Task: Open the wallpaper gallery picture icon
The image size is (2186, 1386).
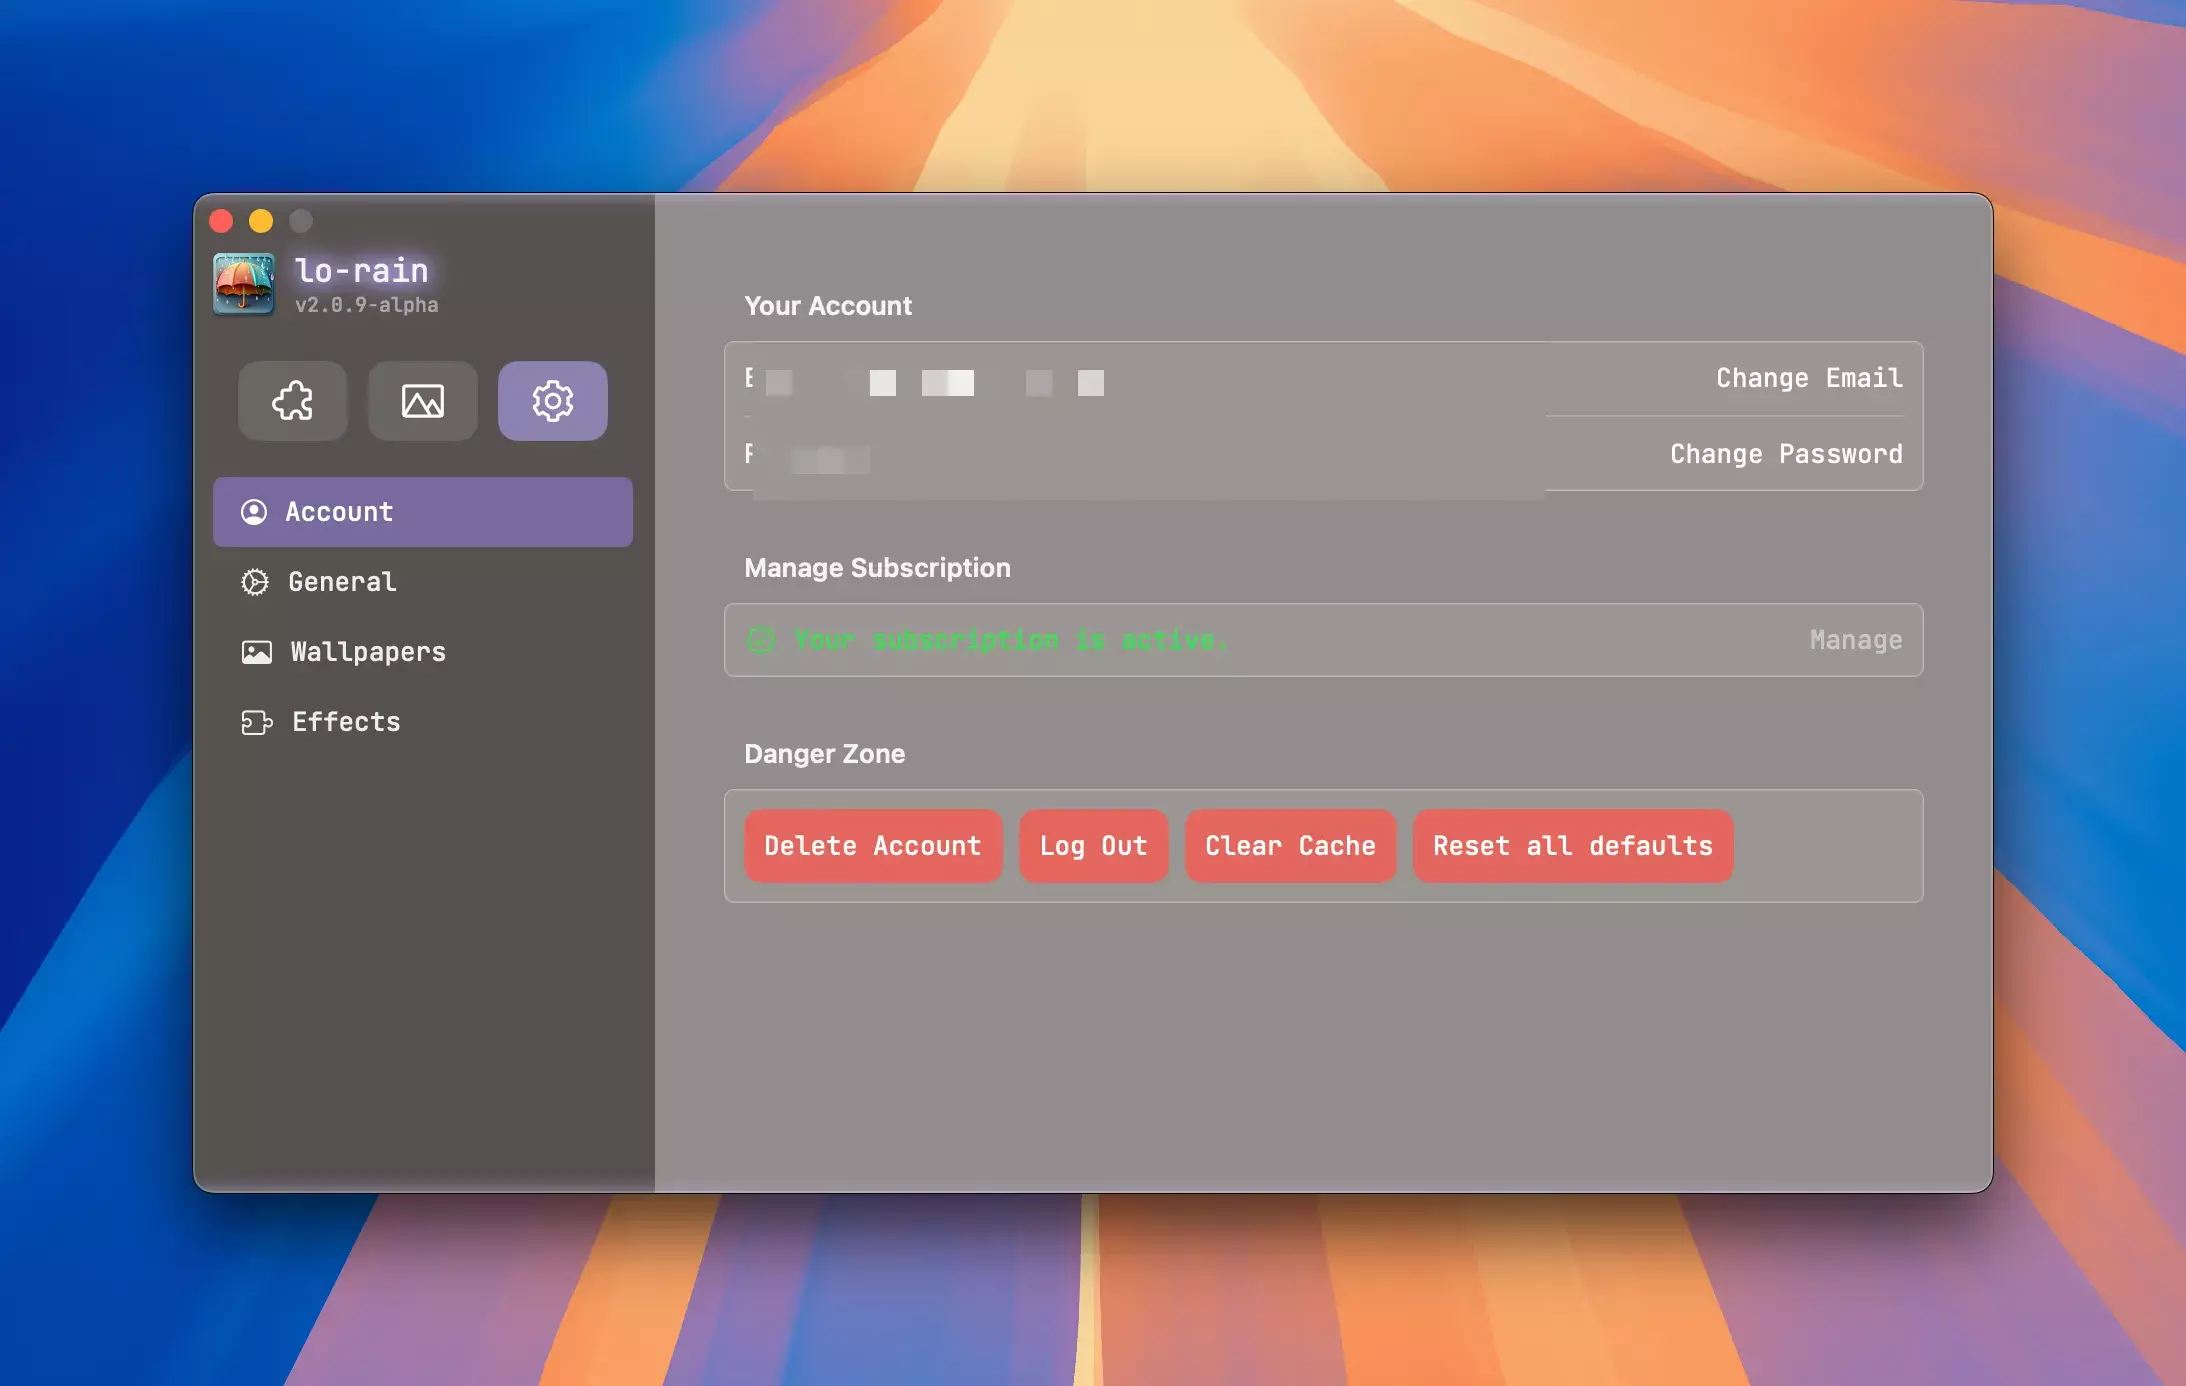Action: pos(422,401)
